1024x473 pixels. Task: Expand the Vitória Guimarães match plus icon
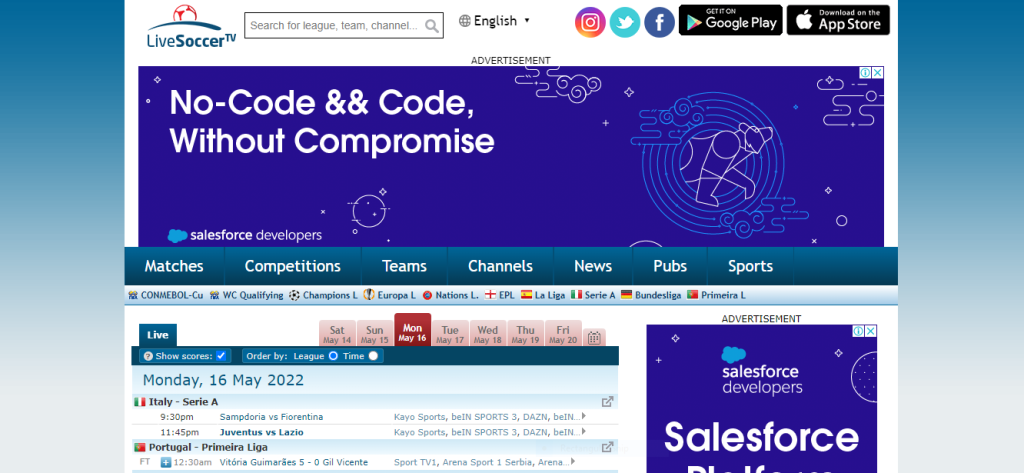(x=166, y=463)
